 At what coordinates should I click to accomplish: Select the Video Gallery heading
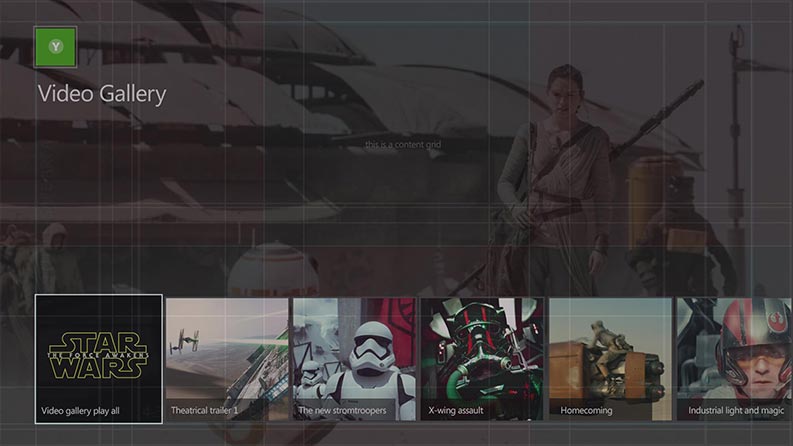pos(102,95)
